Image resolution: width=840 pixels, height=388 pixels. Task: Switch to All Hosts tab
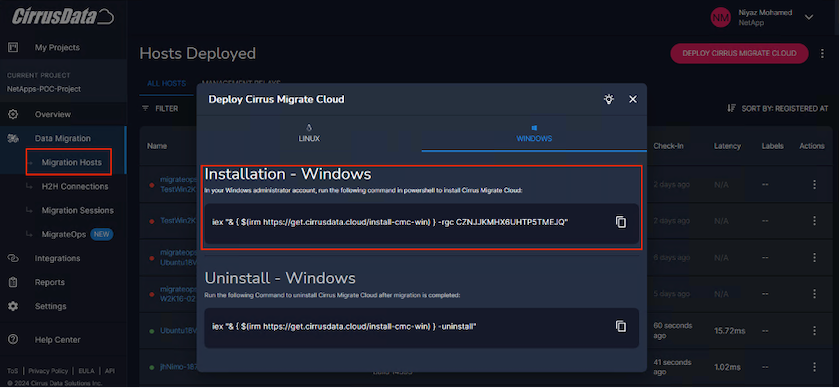point(167,84)
